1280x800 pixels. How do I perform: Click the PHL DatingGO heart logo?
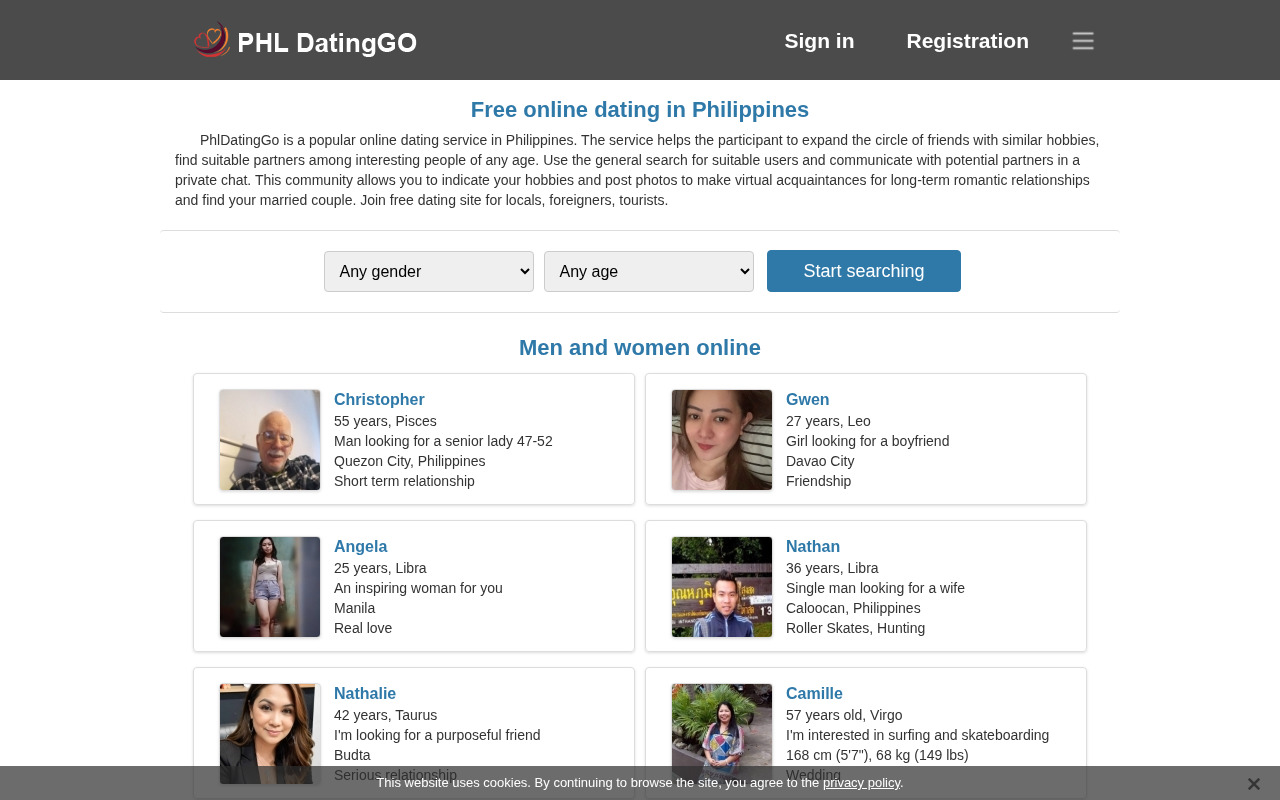(x=212, y=40)
